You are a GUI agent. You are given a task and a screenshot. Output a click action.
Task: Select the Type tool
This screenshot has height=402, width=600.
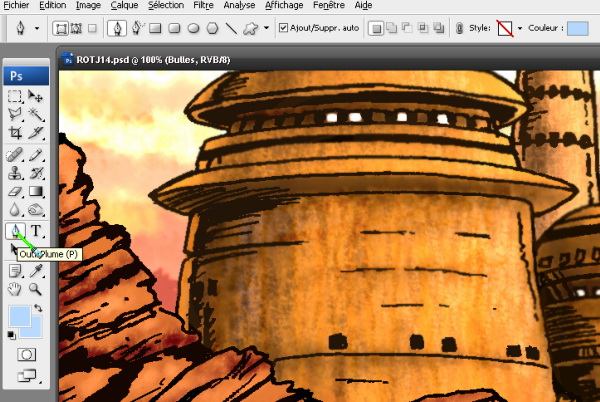pyautogui.click(x=36, y=231)
